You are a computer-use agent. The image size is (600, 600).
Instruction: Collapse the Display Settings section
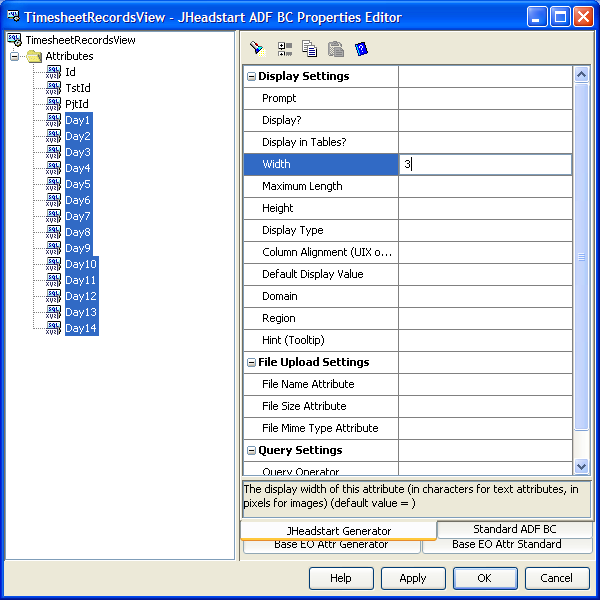click(x=251, y=77)
